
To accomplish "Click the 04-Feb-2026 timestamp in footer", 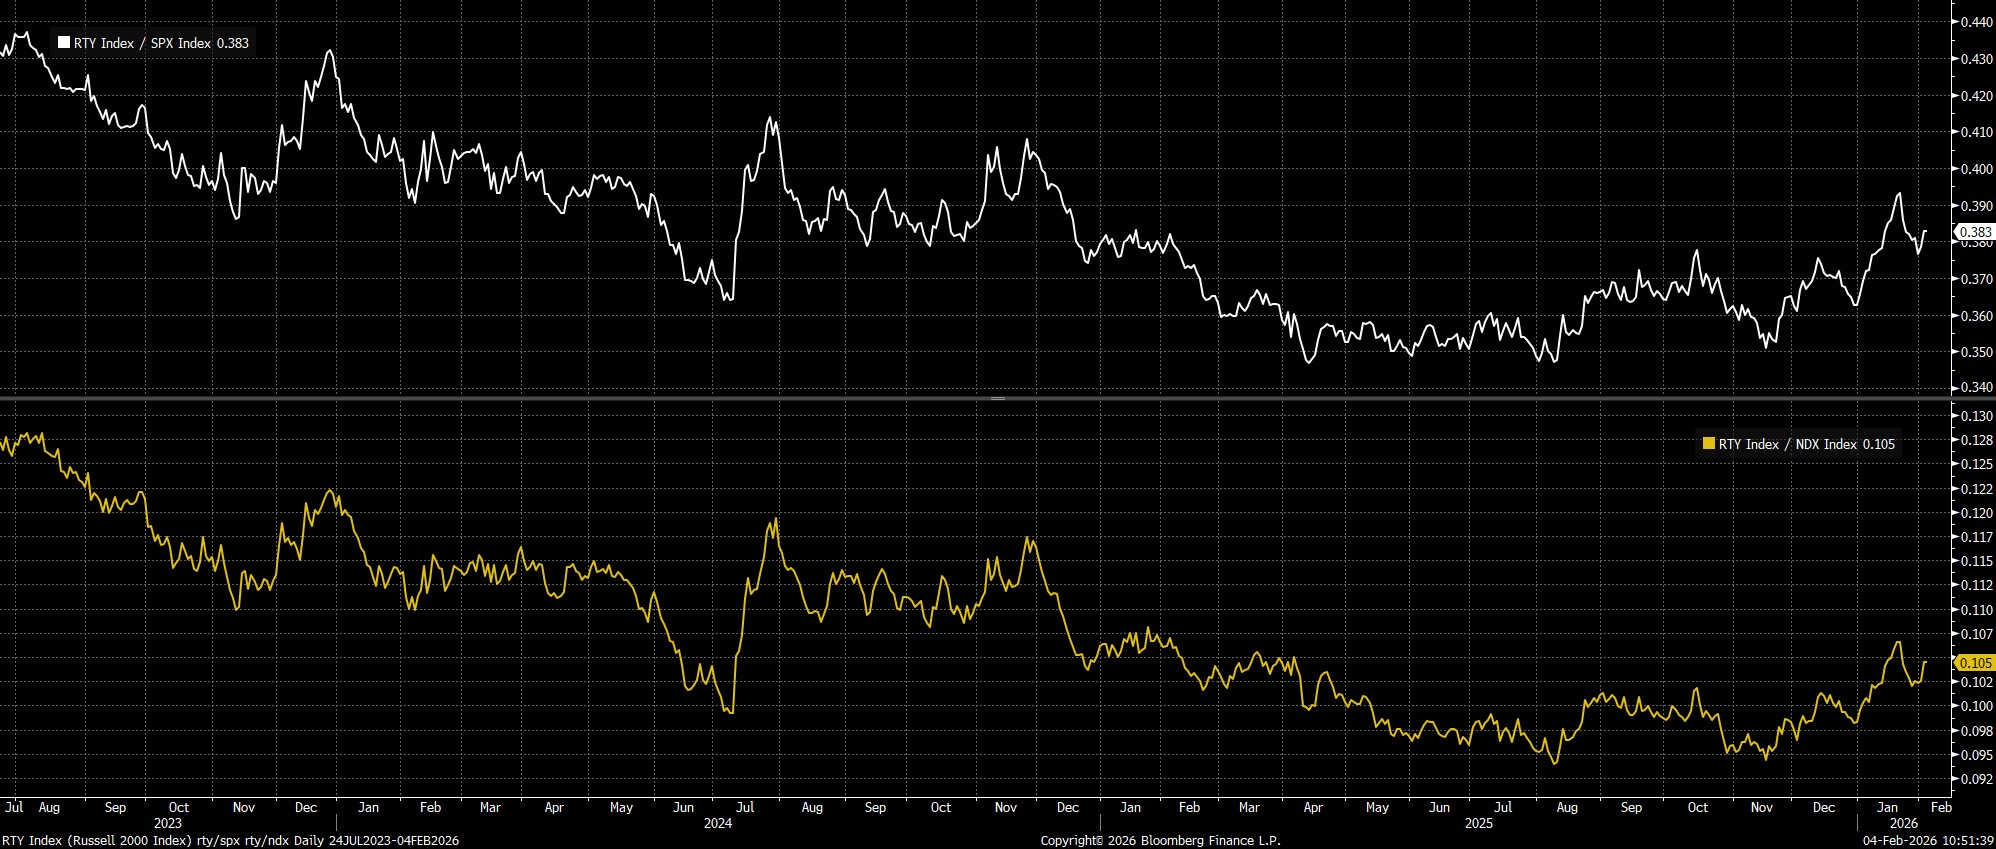I will [x=1927, y=841].
